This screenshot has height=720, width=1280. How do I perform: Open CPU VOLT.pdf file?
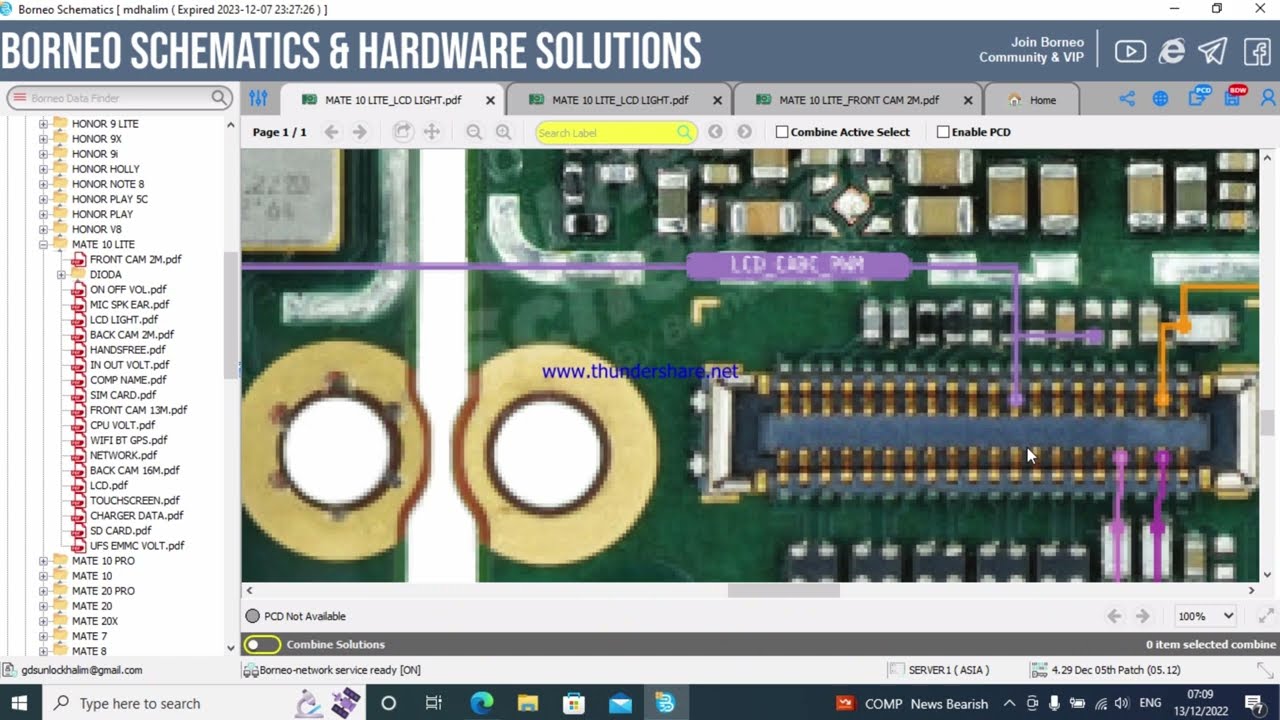click(x=122, y=425)
